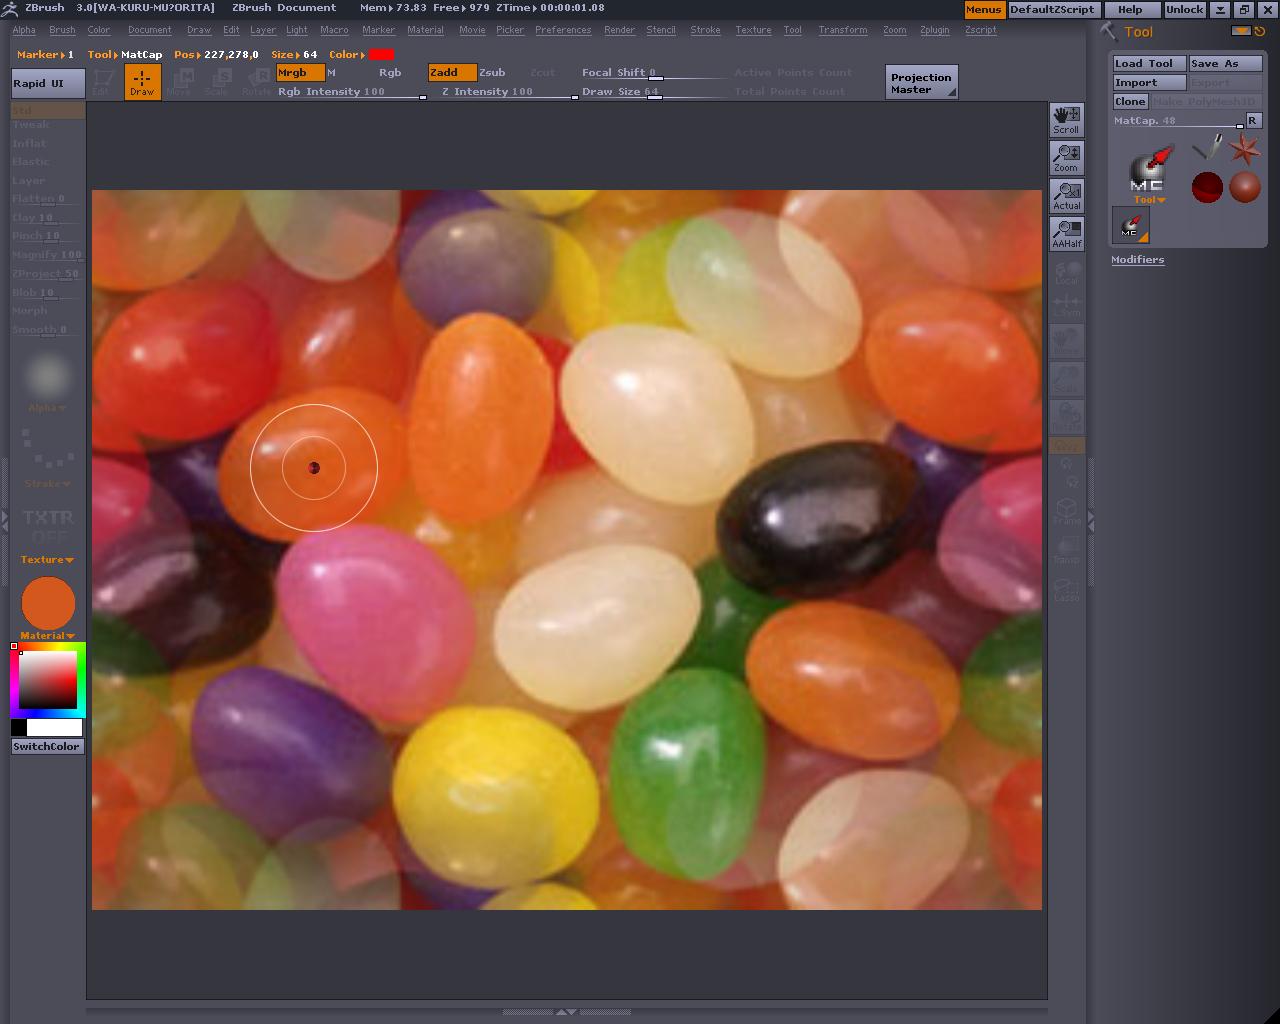Select the Draw mode icon
The image size is (1280, 1024).
[142, 82]
